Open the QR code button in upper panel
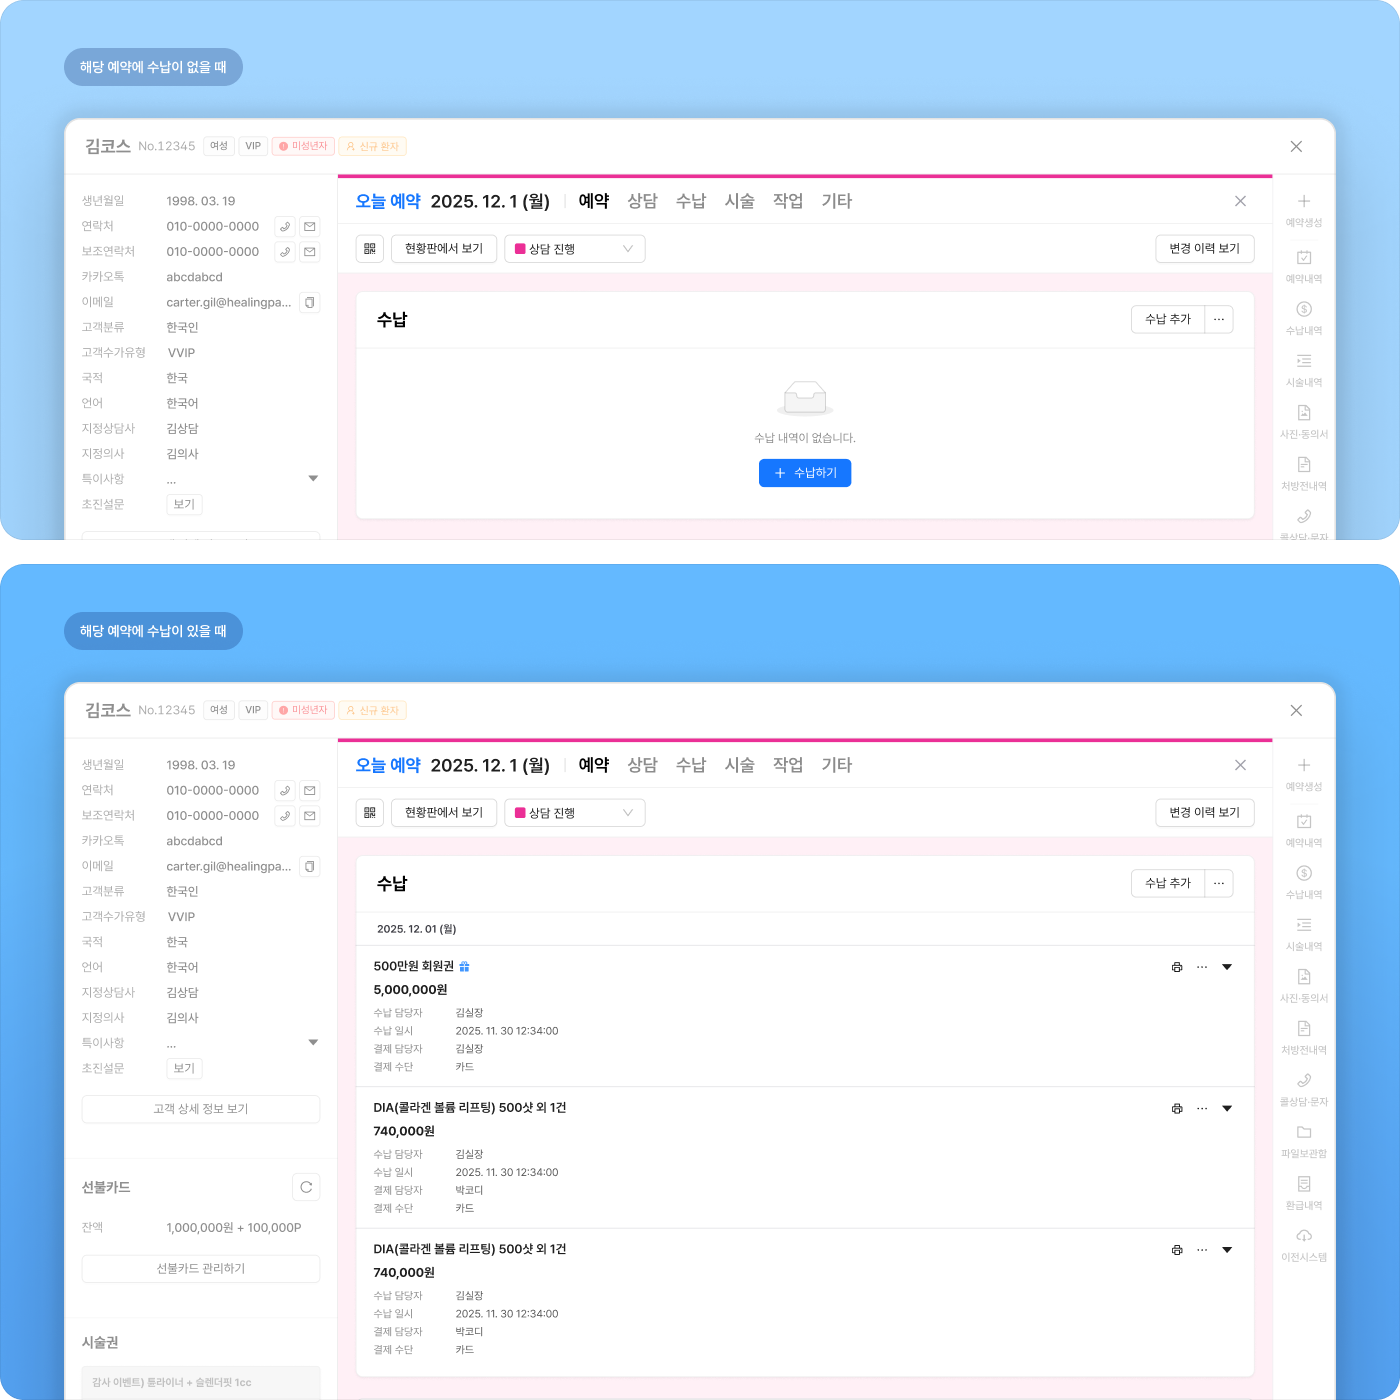This screenshot has height=1400, width=1400. [x=370, y=249]
